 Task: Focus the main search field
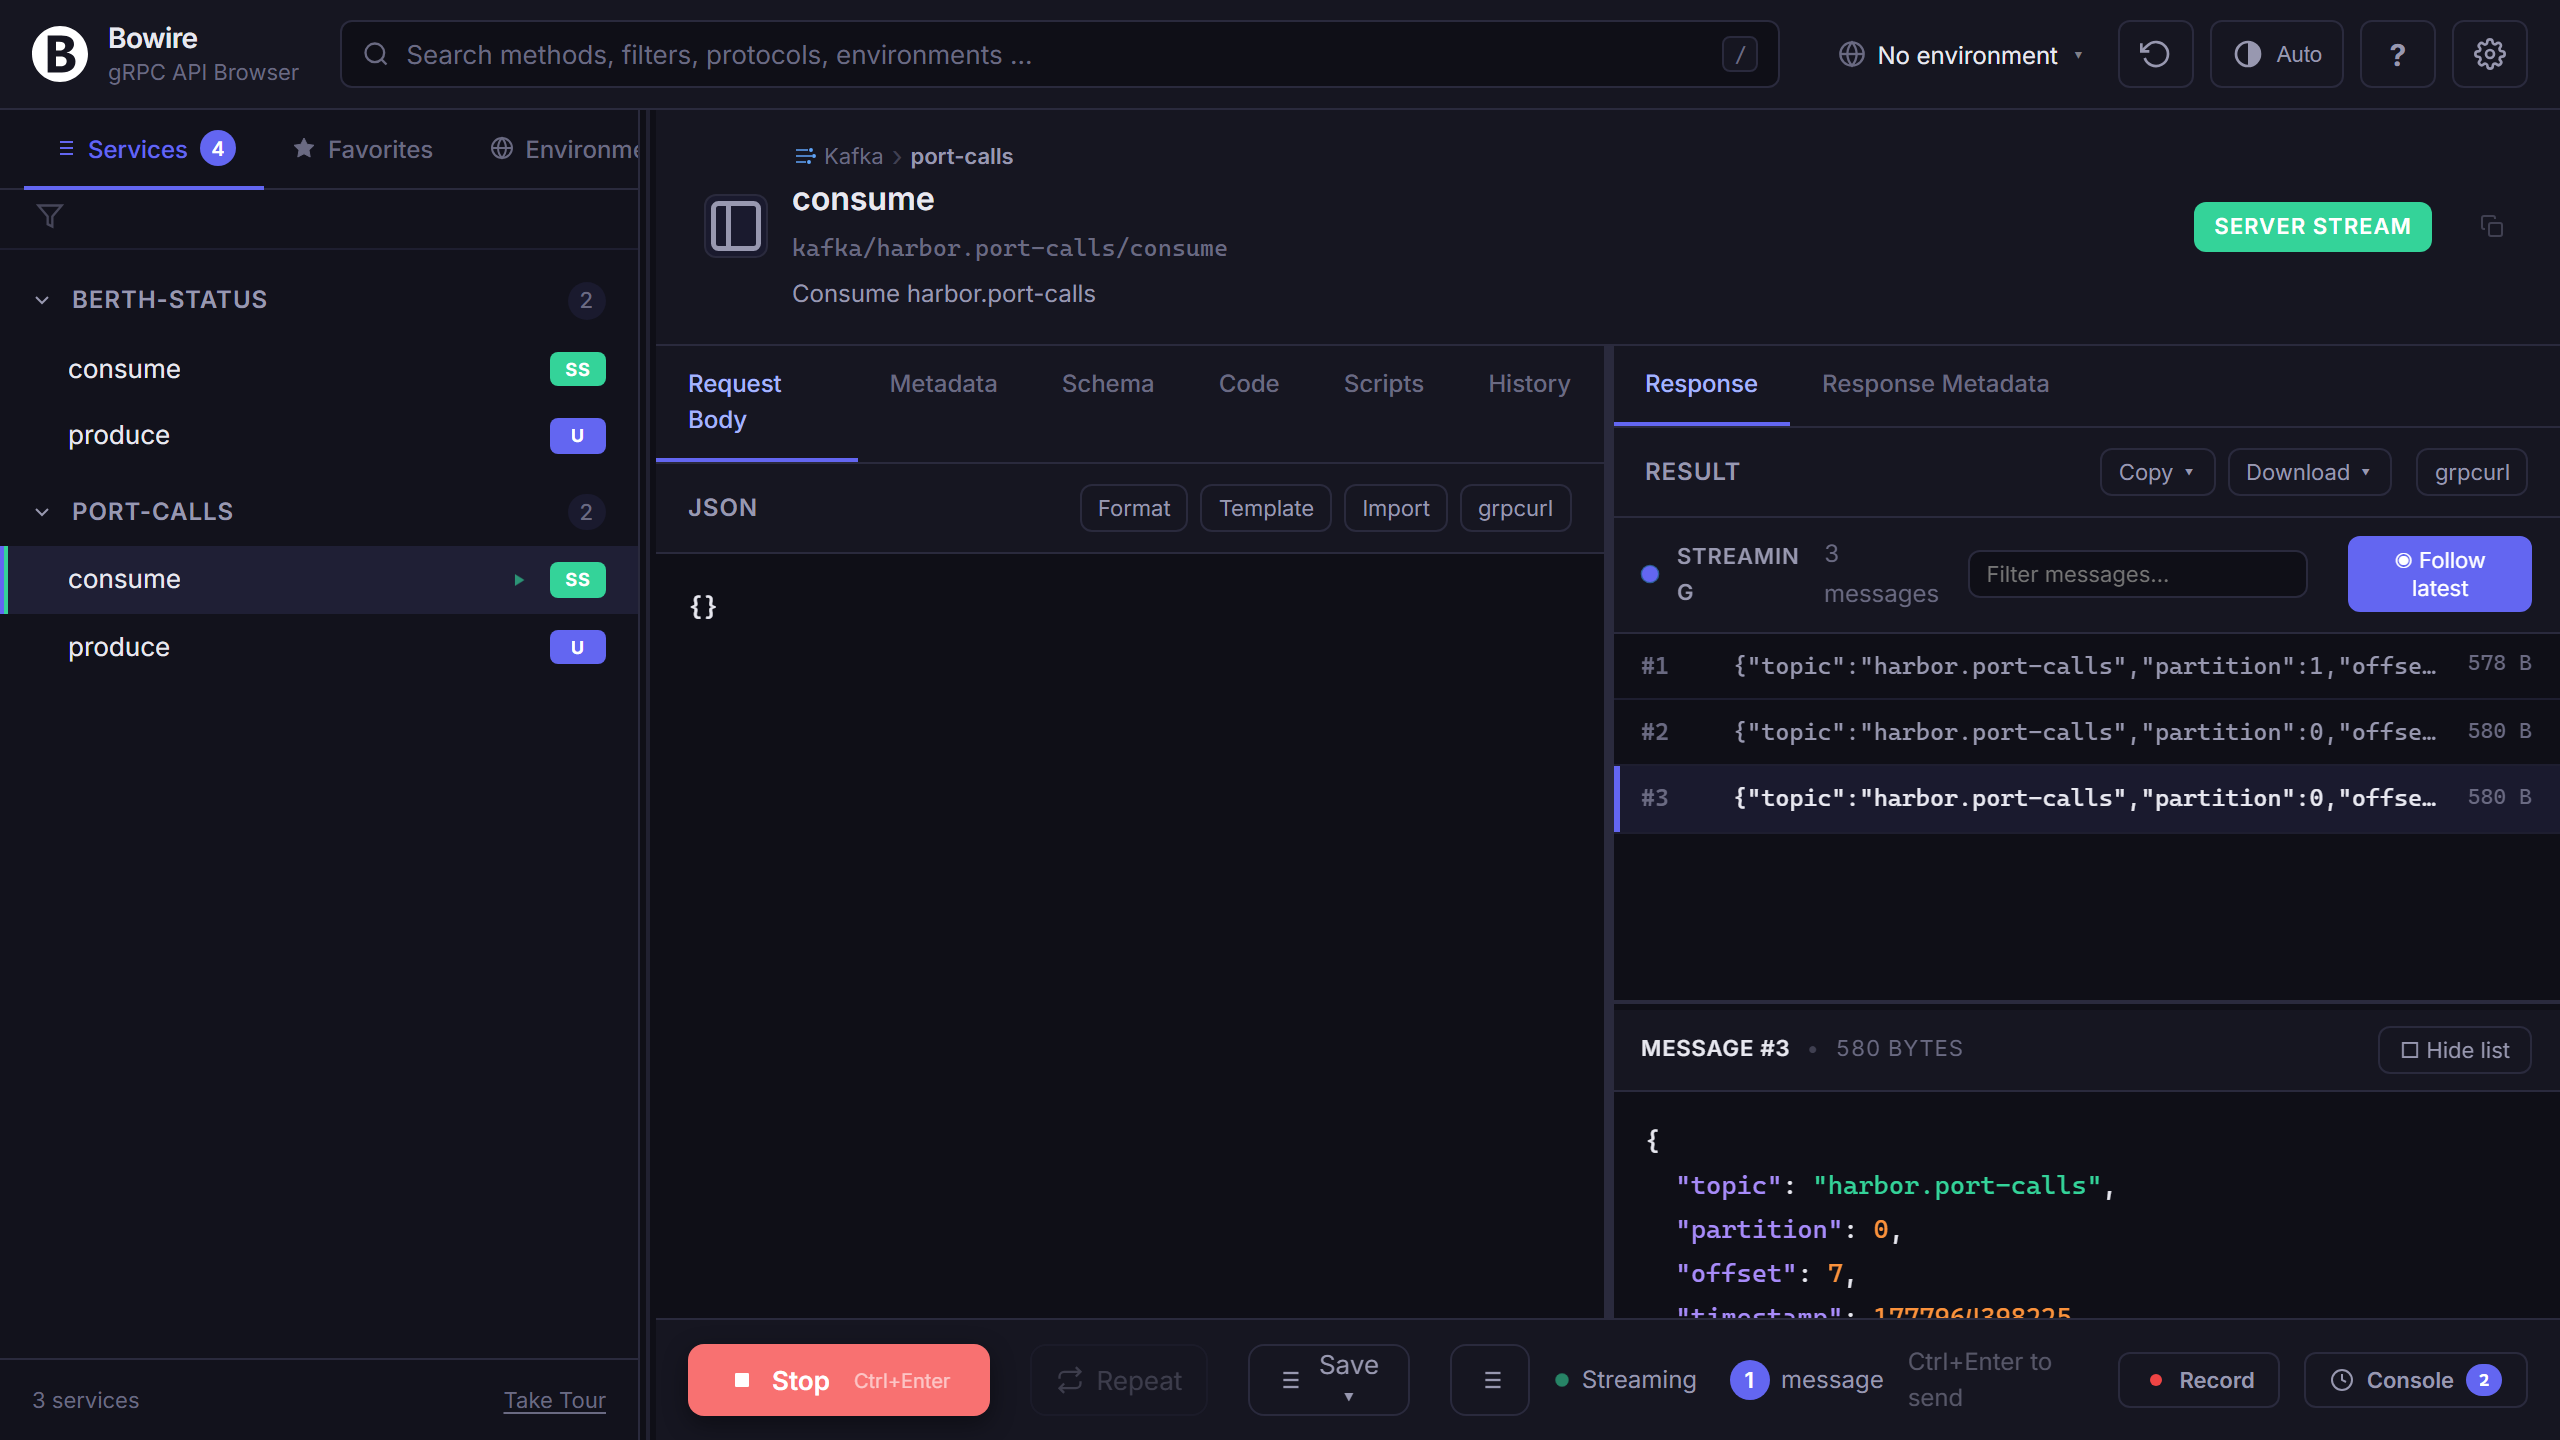point(1059,54)
